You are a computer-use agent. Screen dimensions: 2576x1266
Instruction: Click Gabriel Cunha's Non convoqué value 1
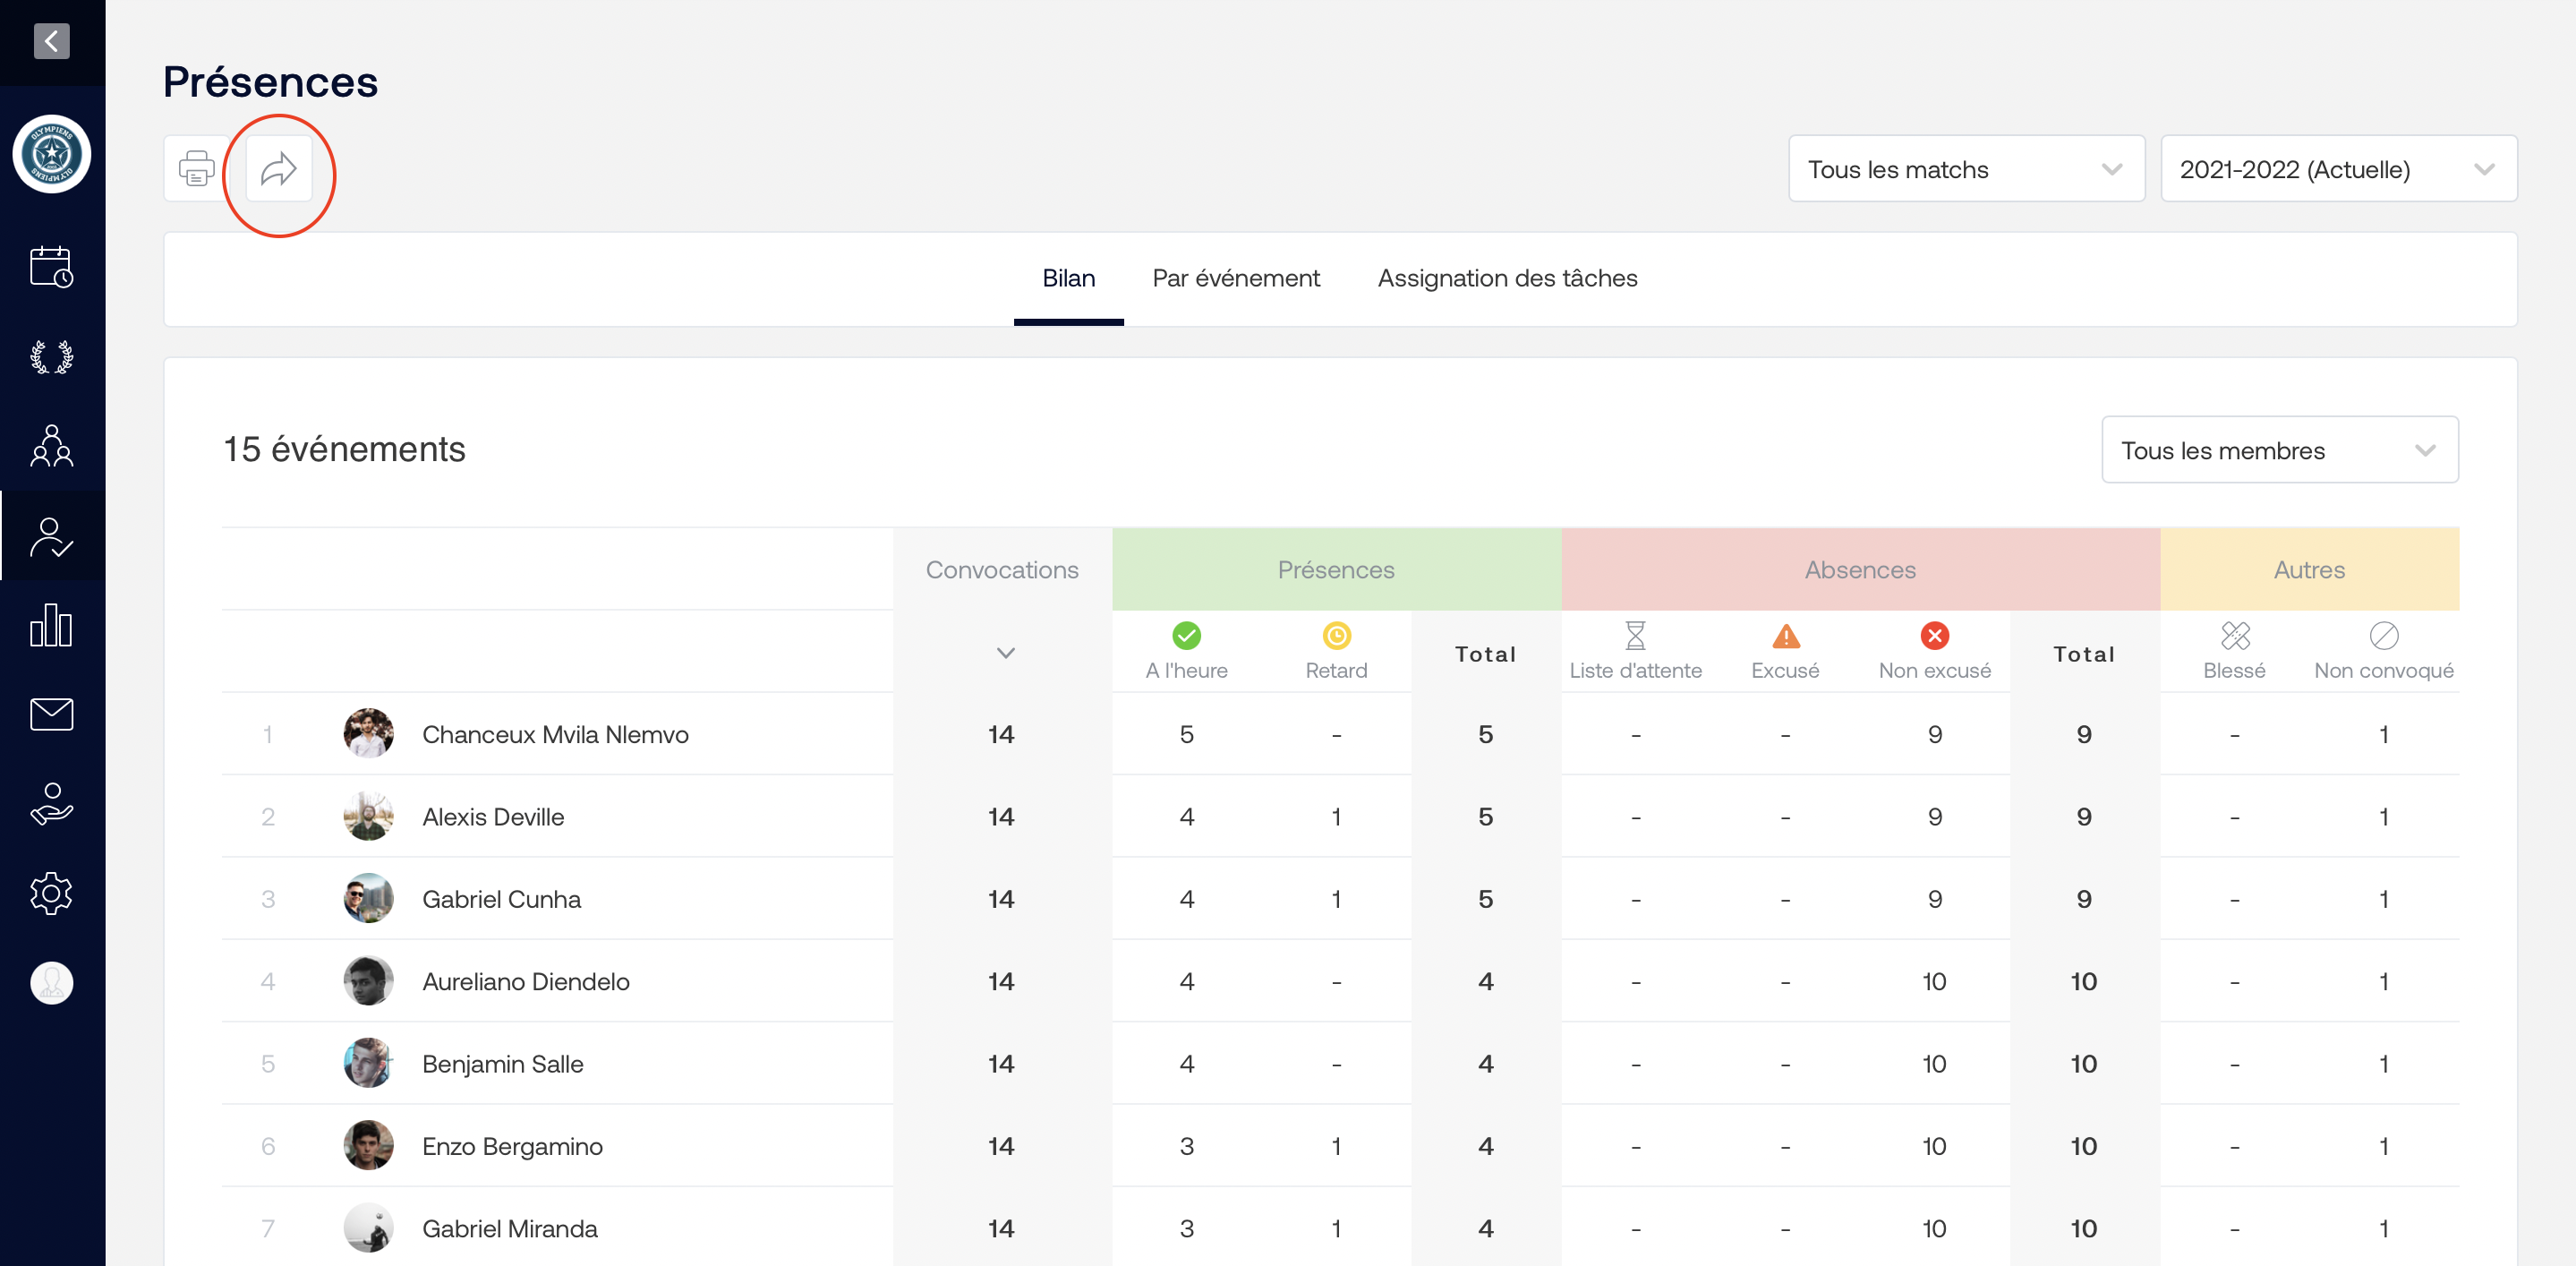click(2384, 899)
